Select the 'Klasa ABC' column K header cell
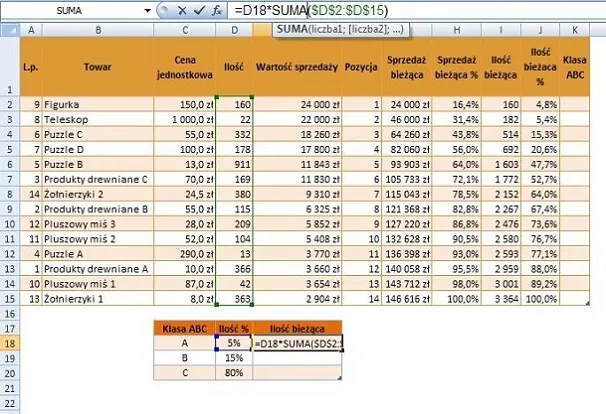This screenshot has height=414, width=606. [575, 66]
